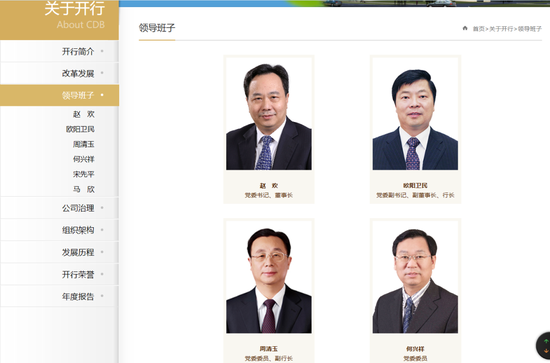Select the highlighted 领导班子 sidebar item
This screenshot has height=363, width=550.
[59, 95]
